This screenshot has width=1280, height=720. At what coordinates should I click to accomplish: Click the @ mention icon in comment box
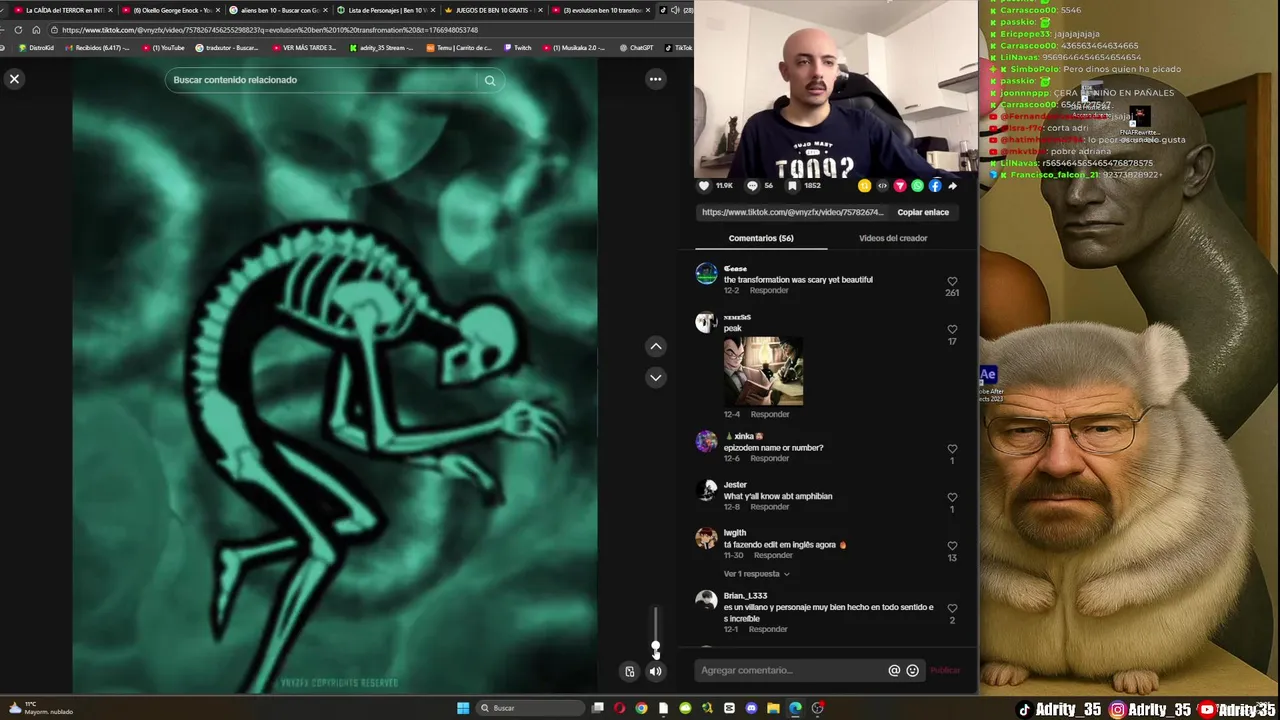coord(894,671)
